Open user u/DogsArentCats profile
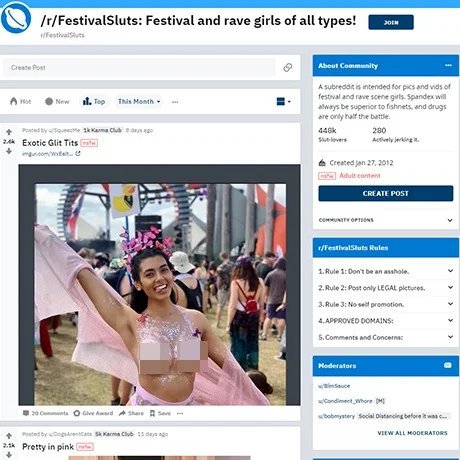 coord(70,434)
